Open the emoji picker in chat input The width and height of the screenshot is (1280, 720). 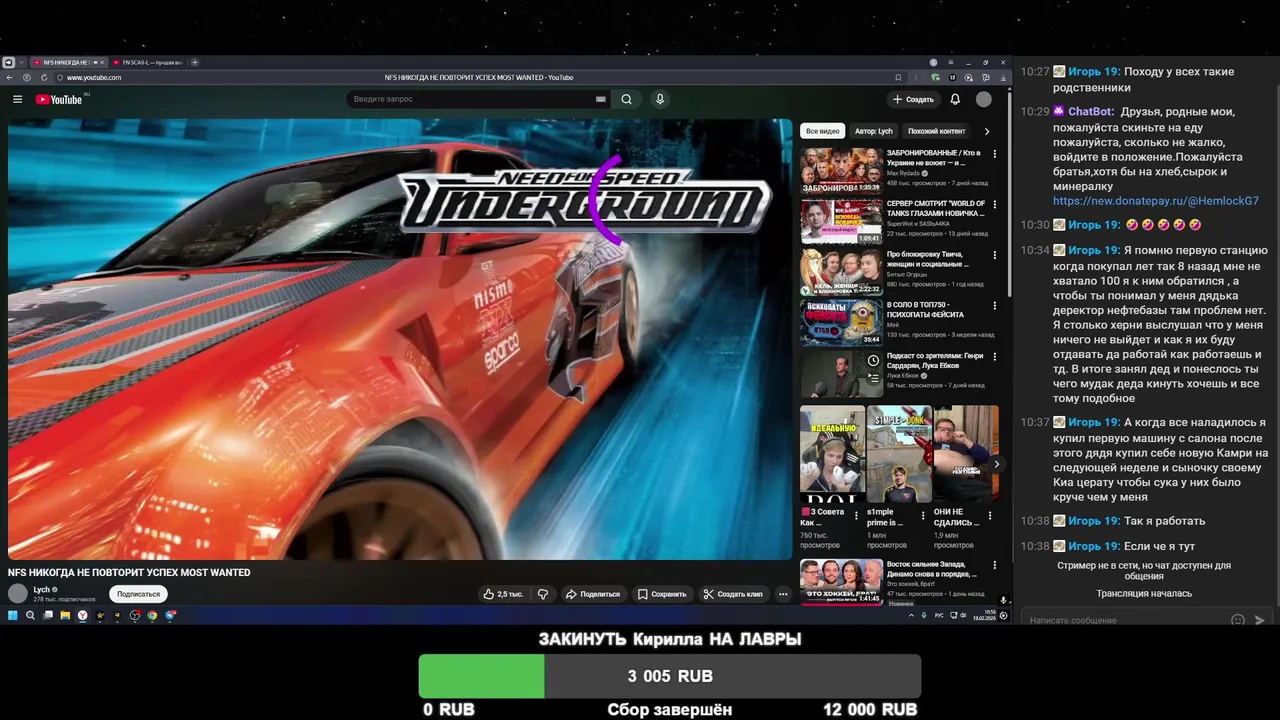pyautogui.click(x=1238, y=620)
